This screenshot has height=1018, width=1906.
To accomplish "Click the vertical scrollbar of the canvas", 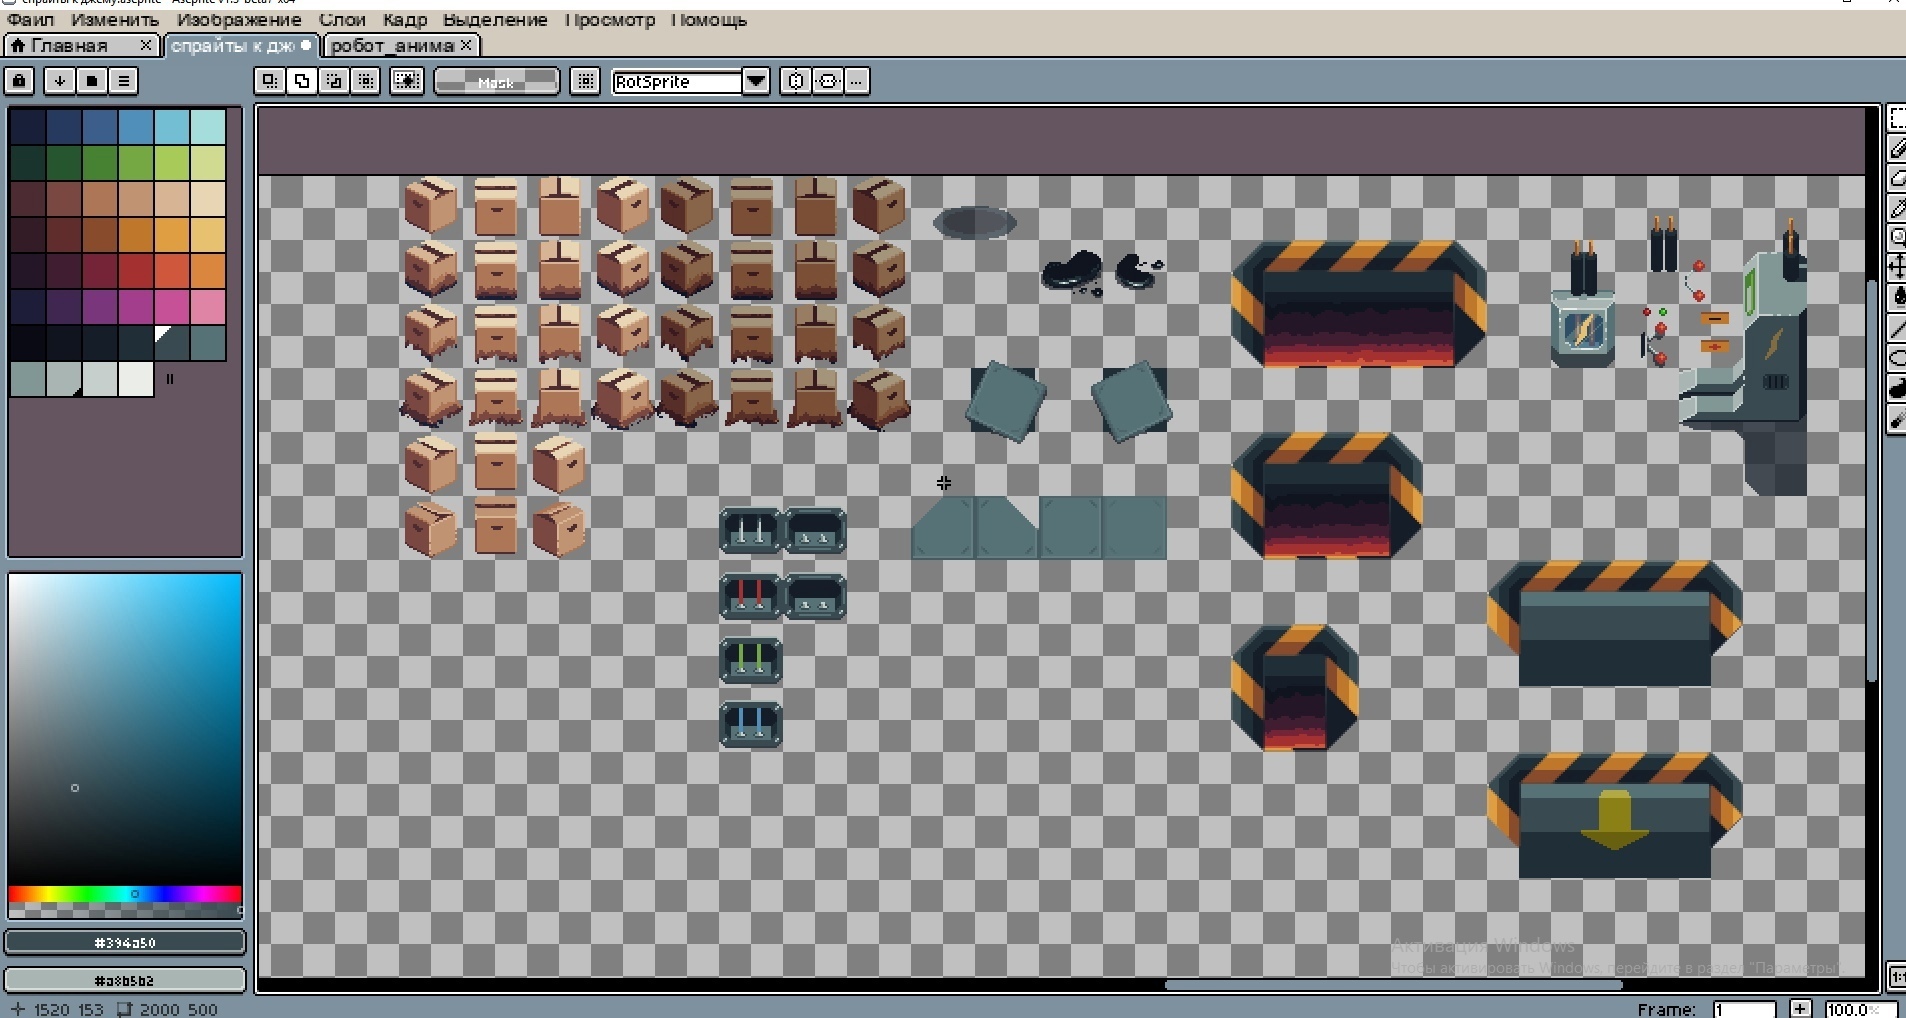I will coord(1872,480).
